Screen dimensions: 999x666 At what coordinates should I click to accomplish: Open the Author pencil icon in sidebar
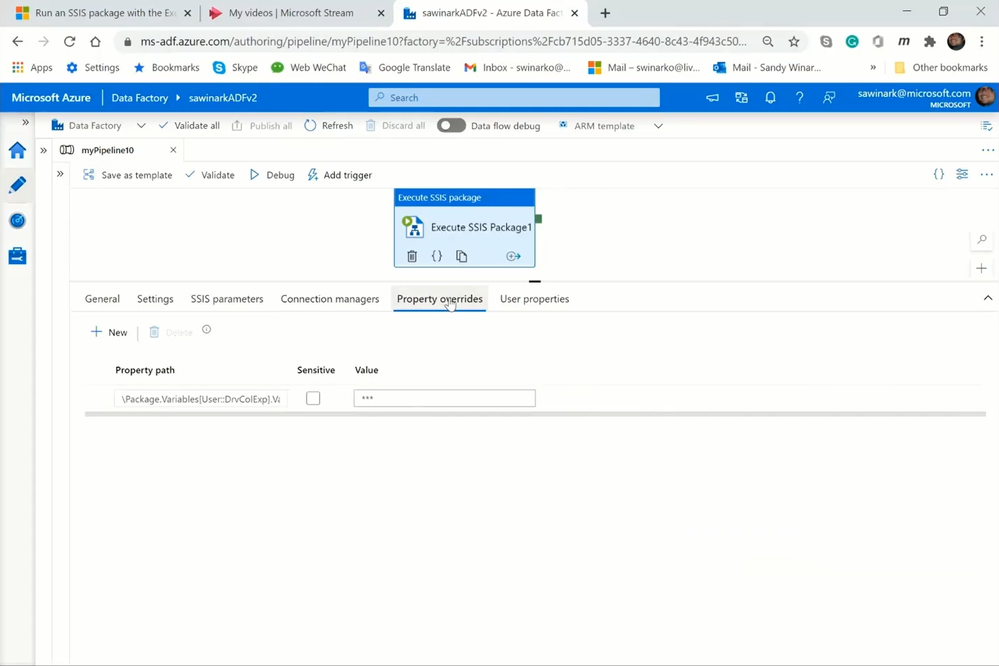point(17,185)
